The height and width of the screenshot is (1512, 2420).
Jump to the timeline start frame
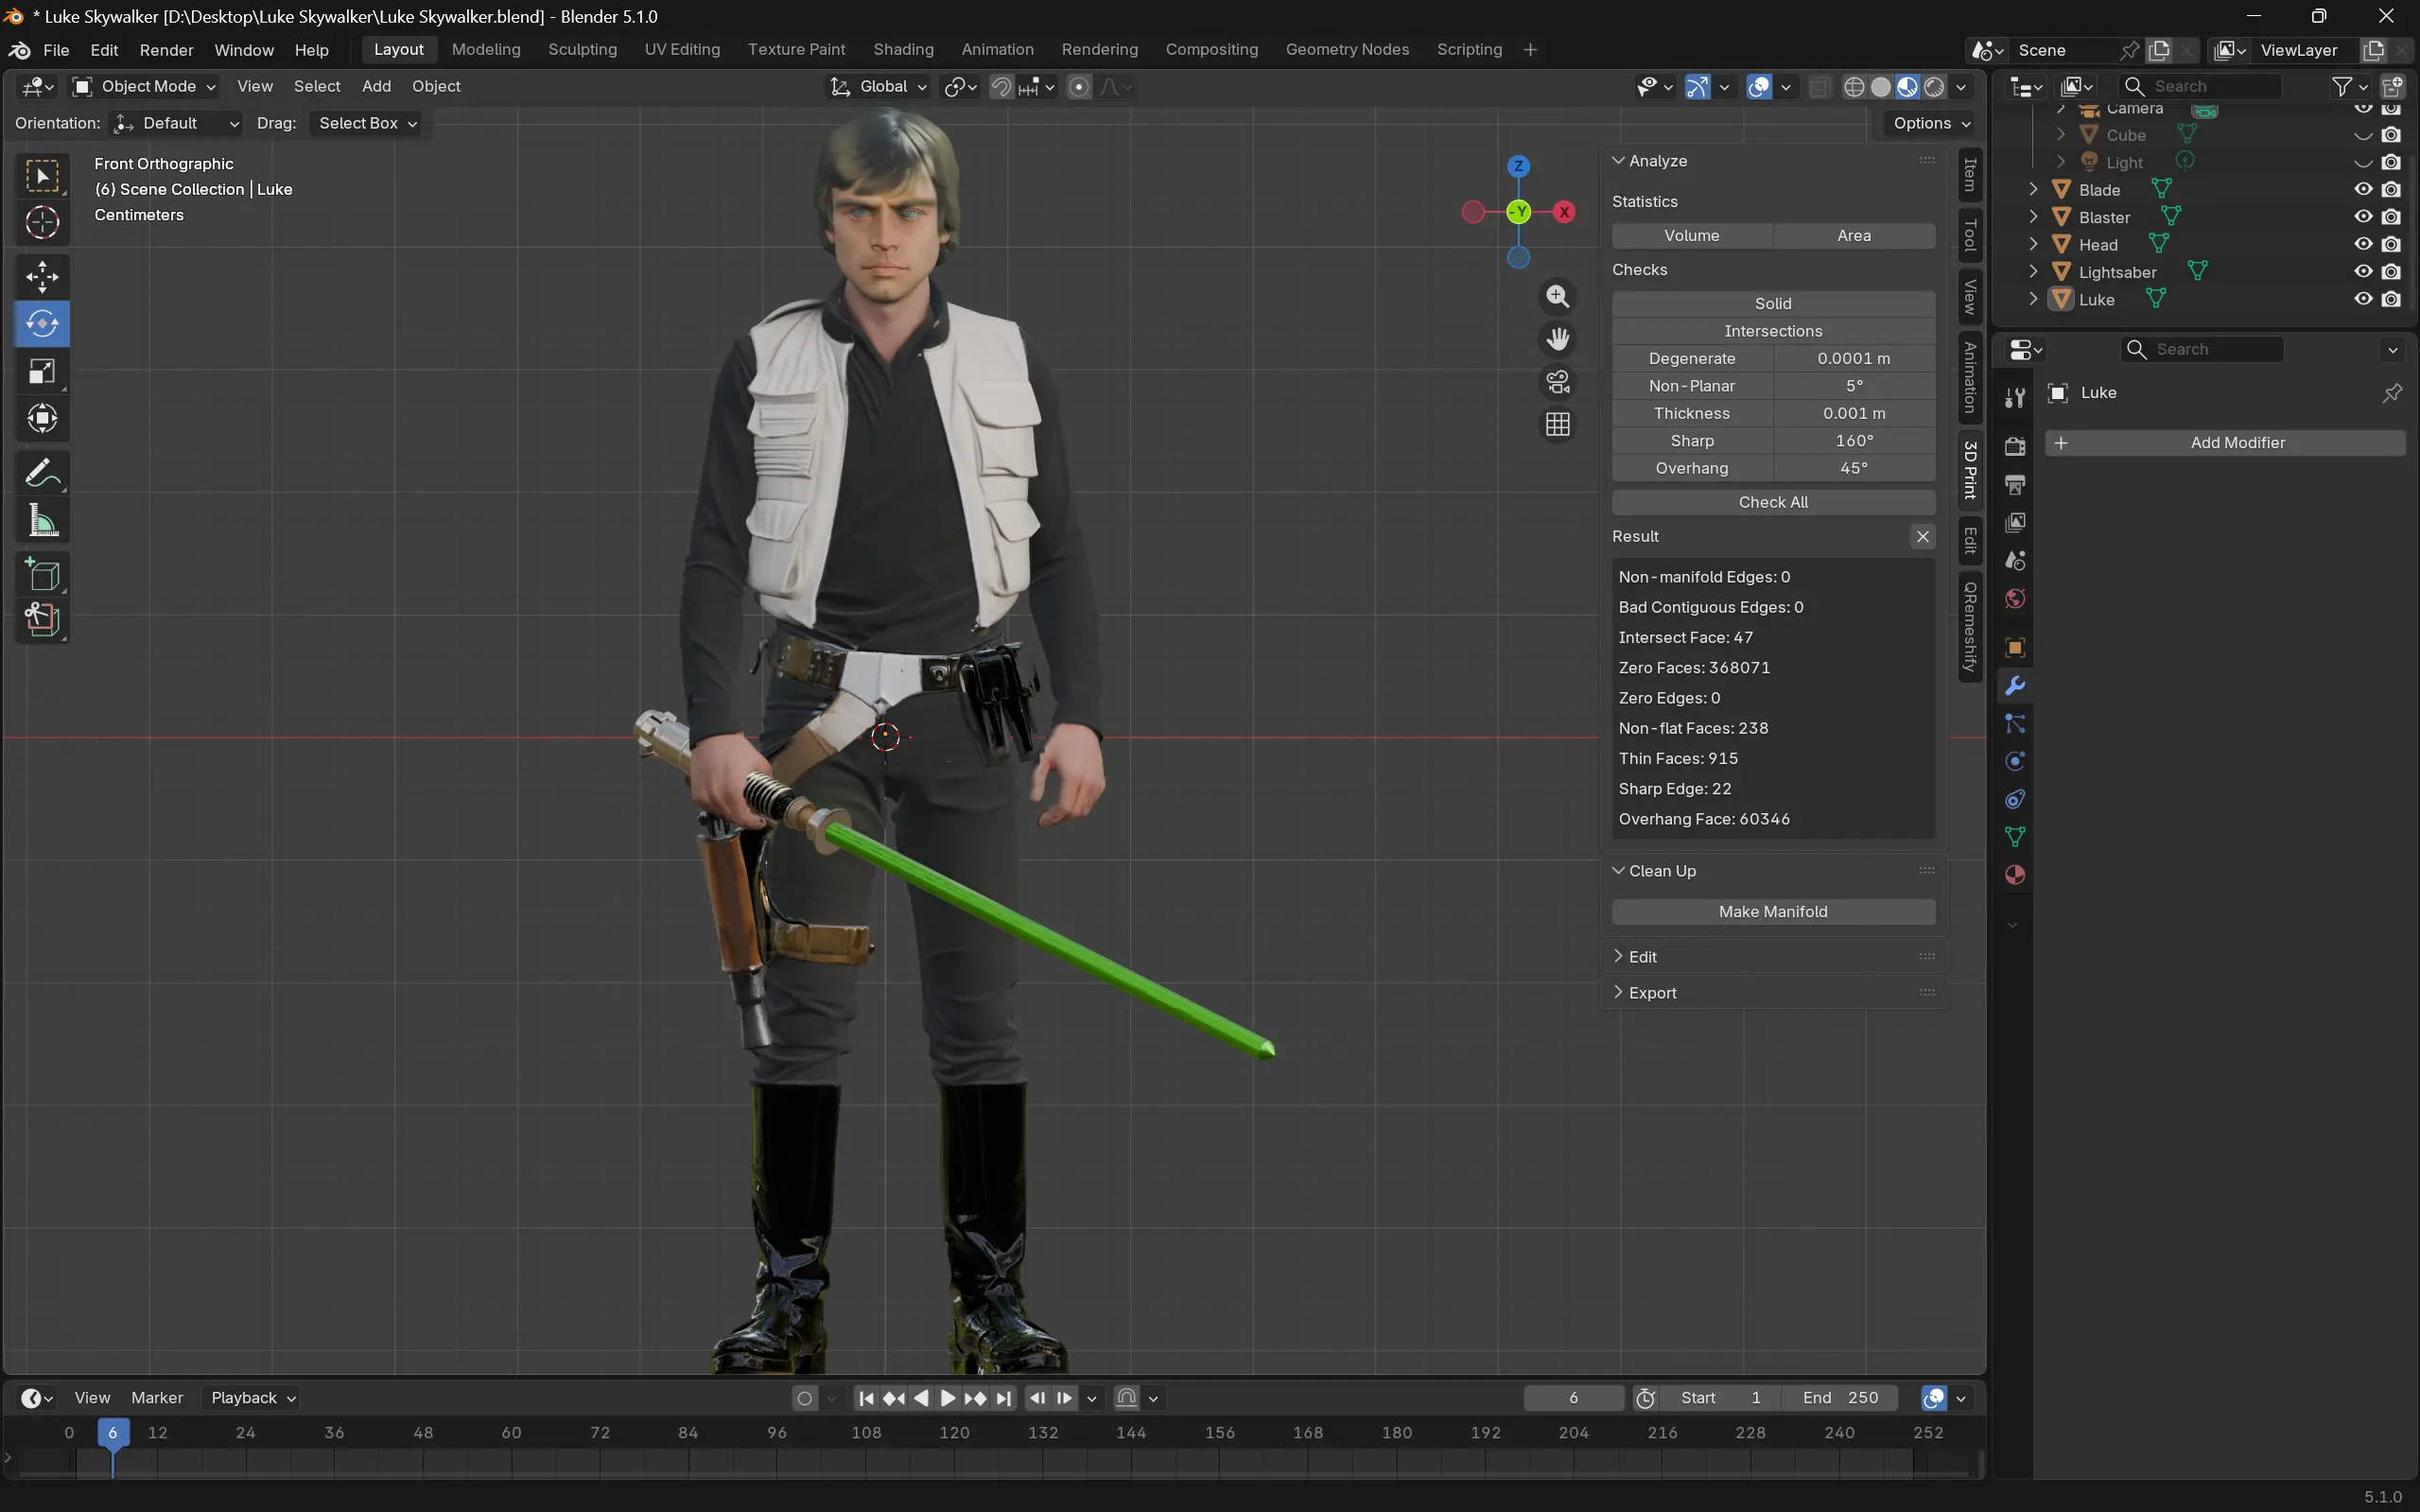(x=866, y=1398)
